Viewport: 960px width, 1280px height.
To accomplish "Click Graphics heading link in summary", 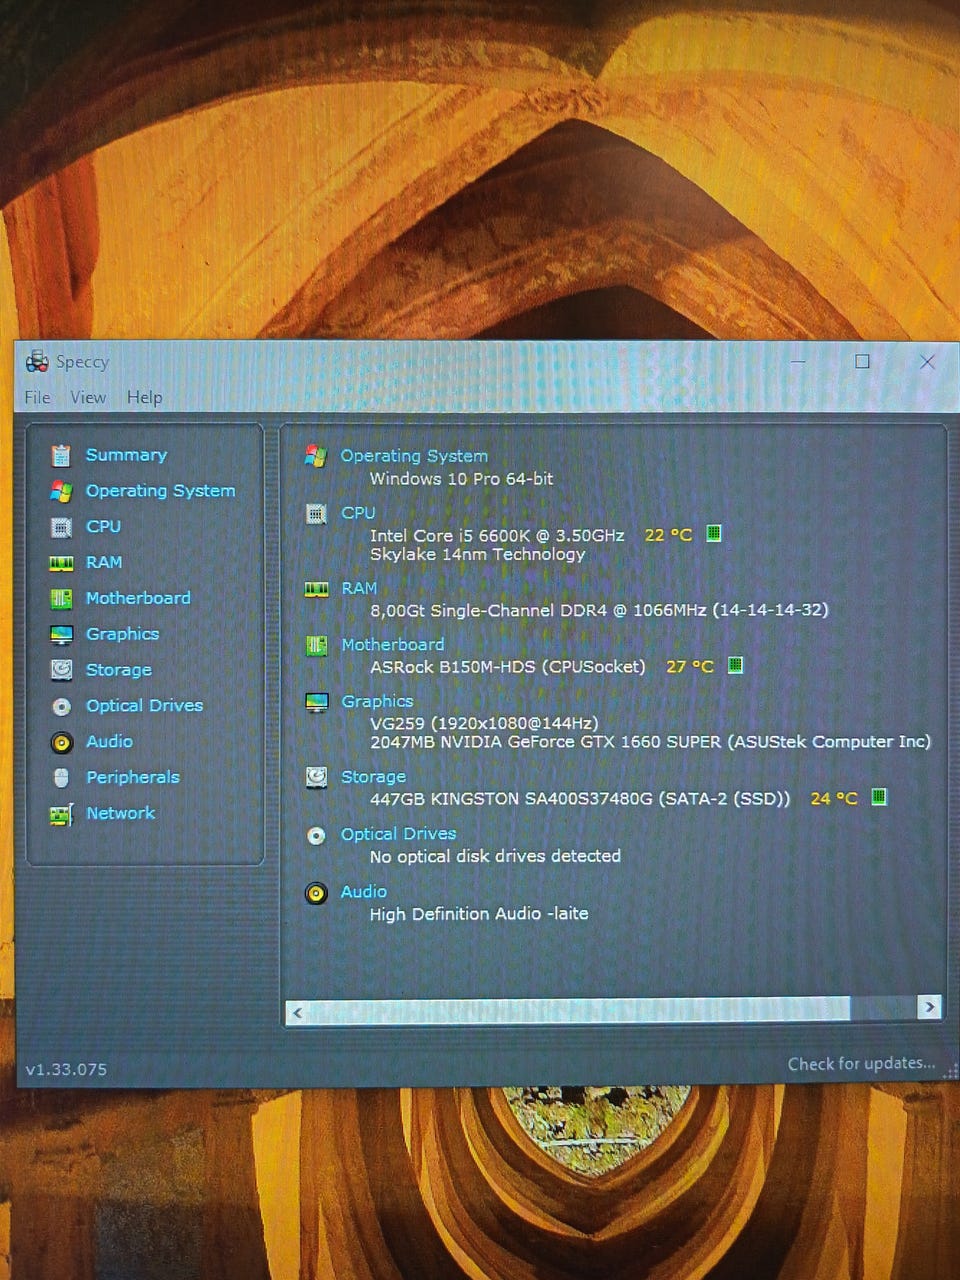I will pos(377,701).
